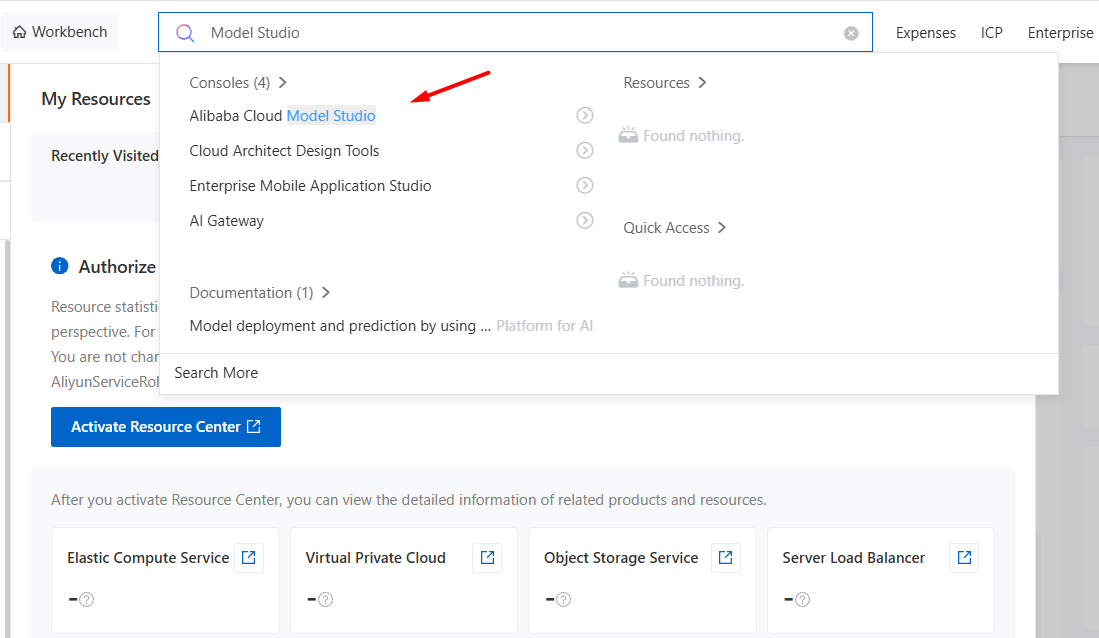The height and width of the screenshot is (638, 1099).
Task: Open Virtual Private Cloud external link icon
Action: (487, 558)
